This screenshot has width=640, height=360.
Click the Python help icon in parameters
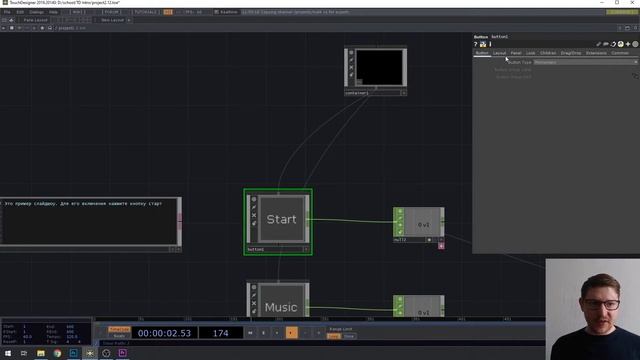(483, 44)
